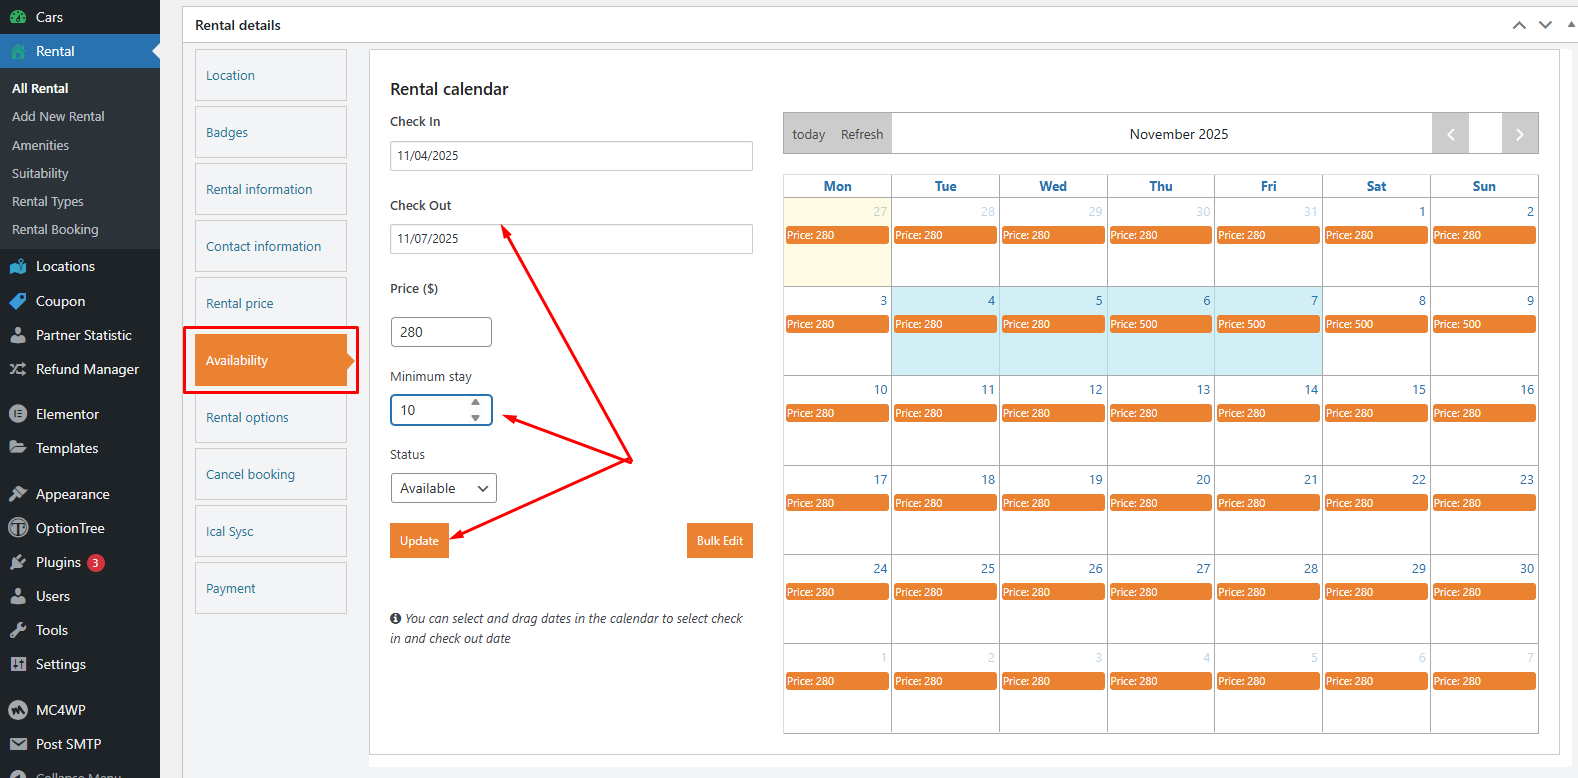
Task: Go to the previous month in calendar
Action: pyautogui.click(x=1450, y=134)
